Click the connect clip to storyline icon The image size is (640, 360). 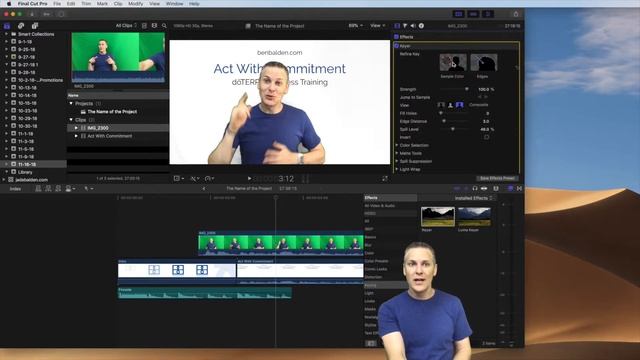click(x=38, y=189)
